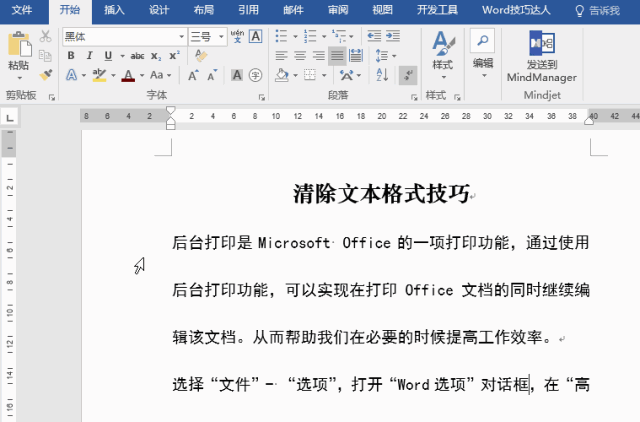
Task: Expand the highlight color dropdown arrow
Action: tap(113, 76)
